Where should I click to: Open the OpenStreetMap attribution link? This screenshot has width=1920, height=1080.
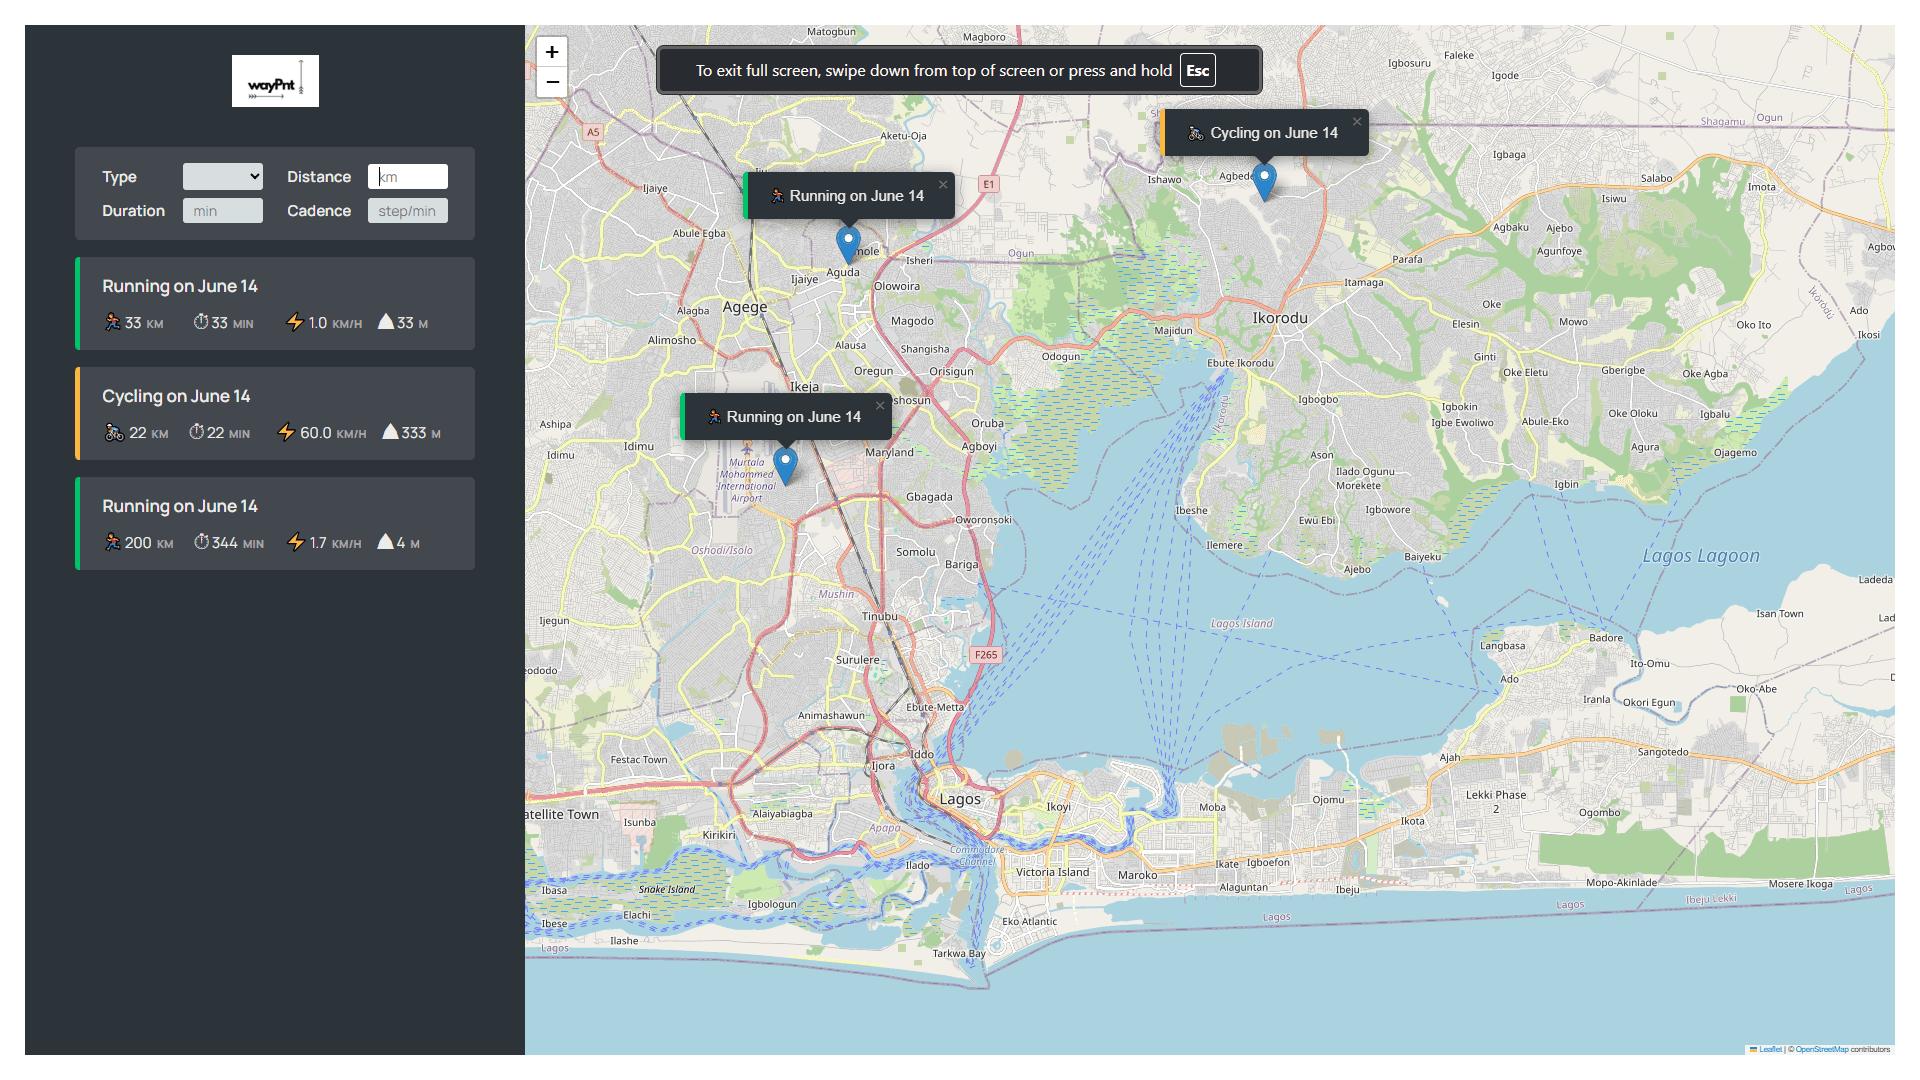1822,1049
